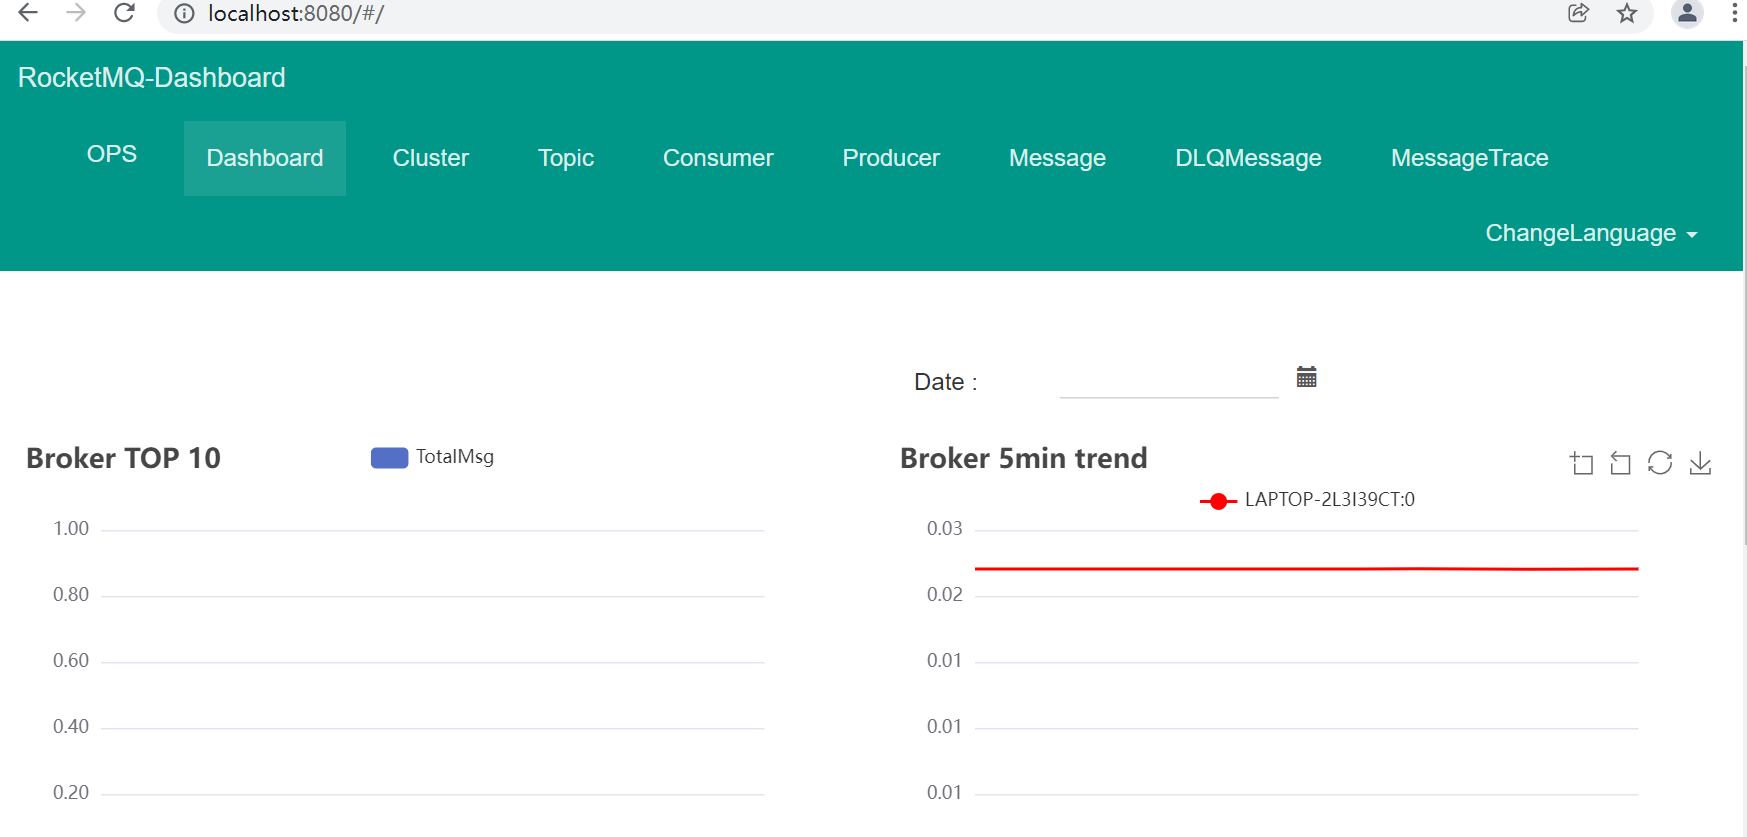Toggle the TotalMsg legend swatch
Viewport: 1747px width, 837px height.
pyautogui.click(x=389, y=457)
